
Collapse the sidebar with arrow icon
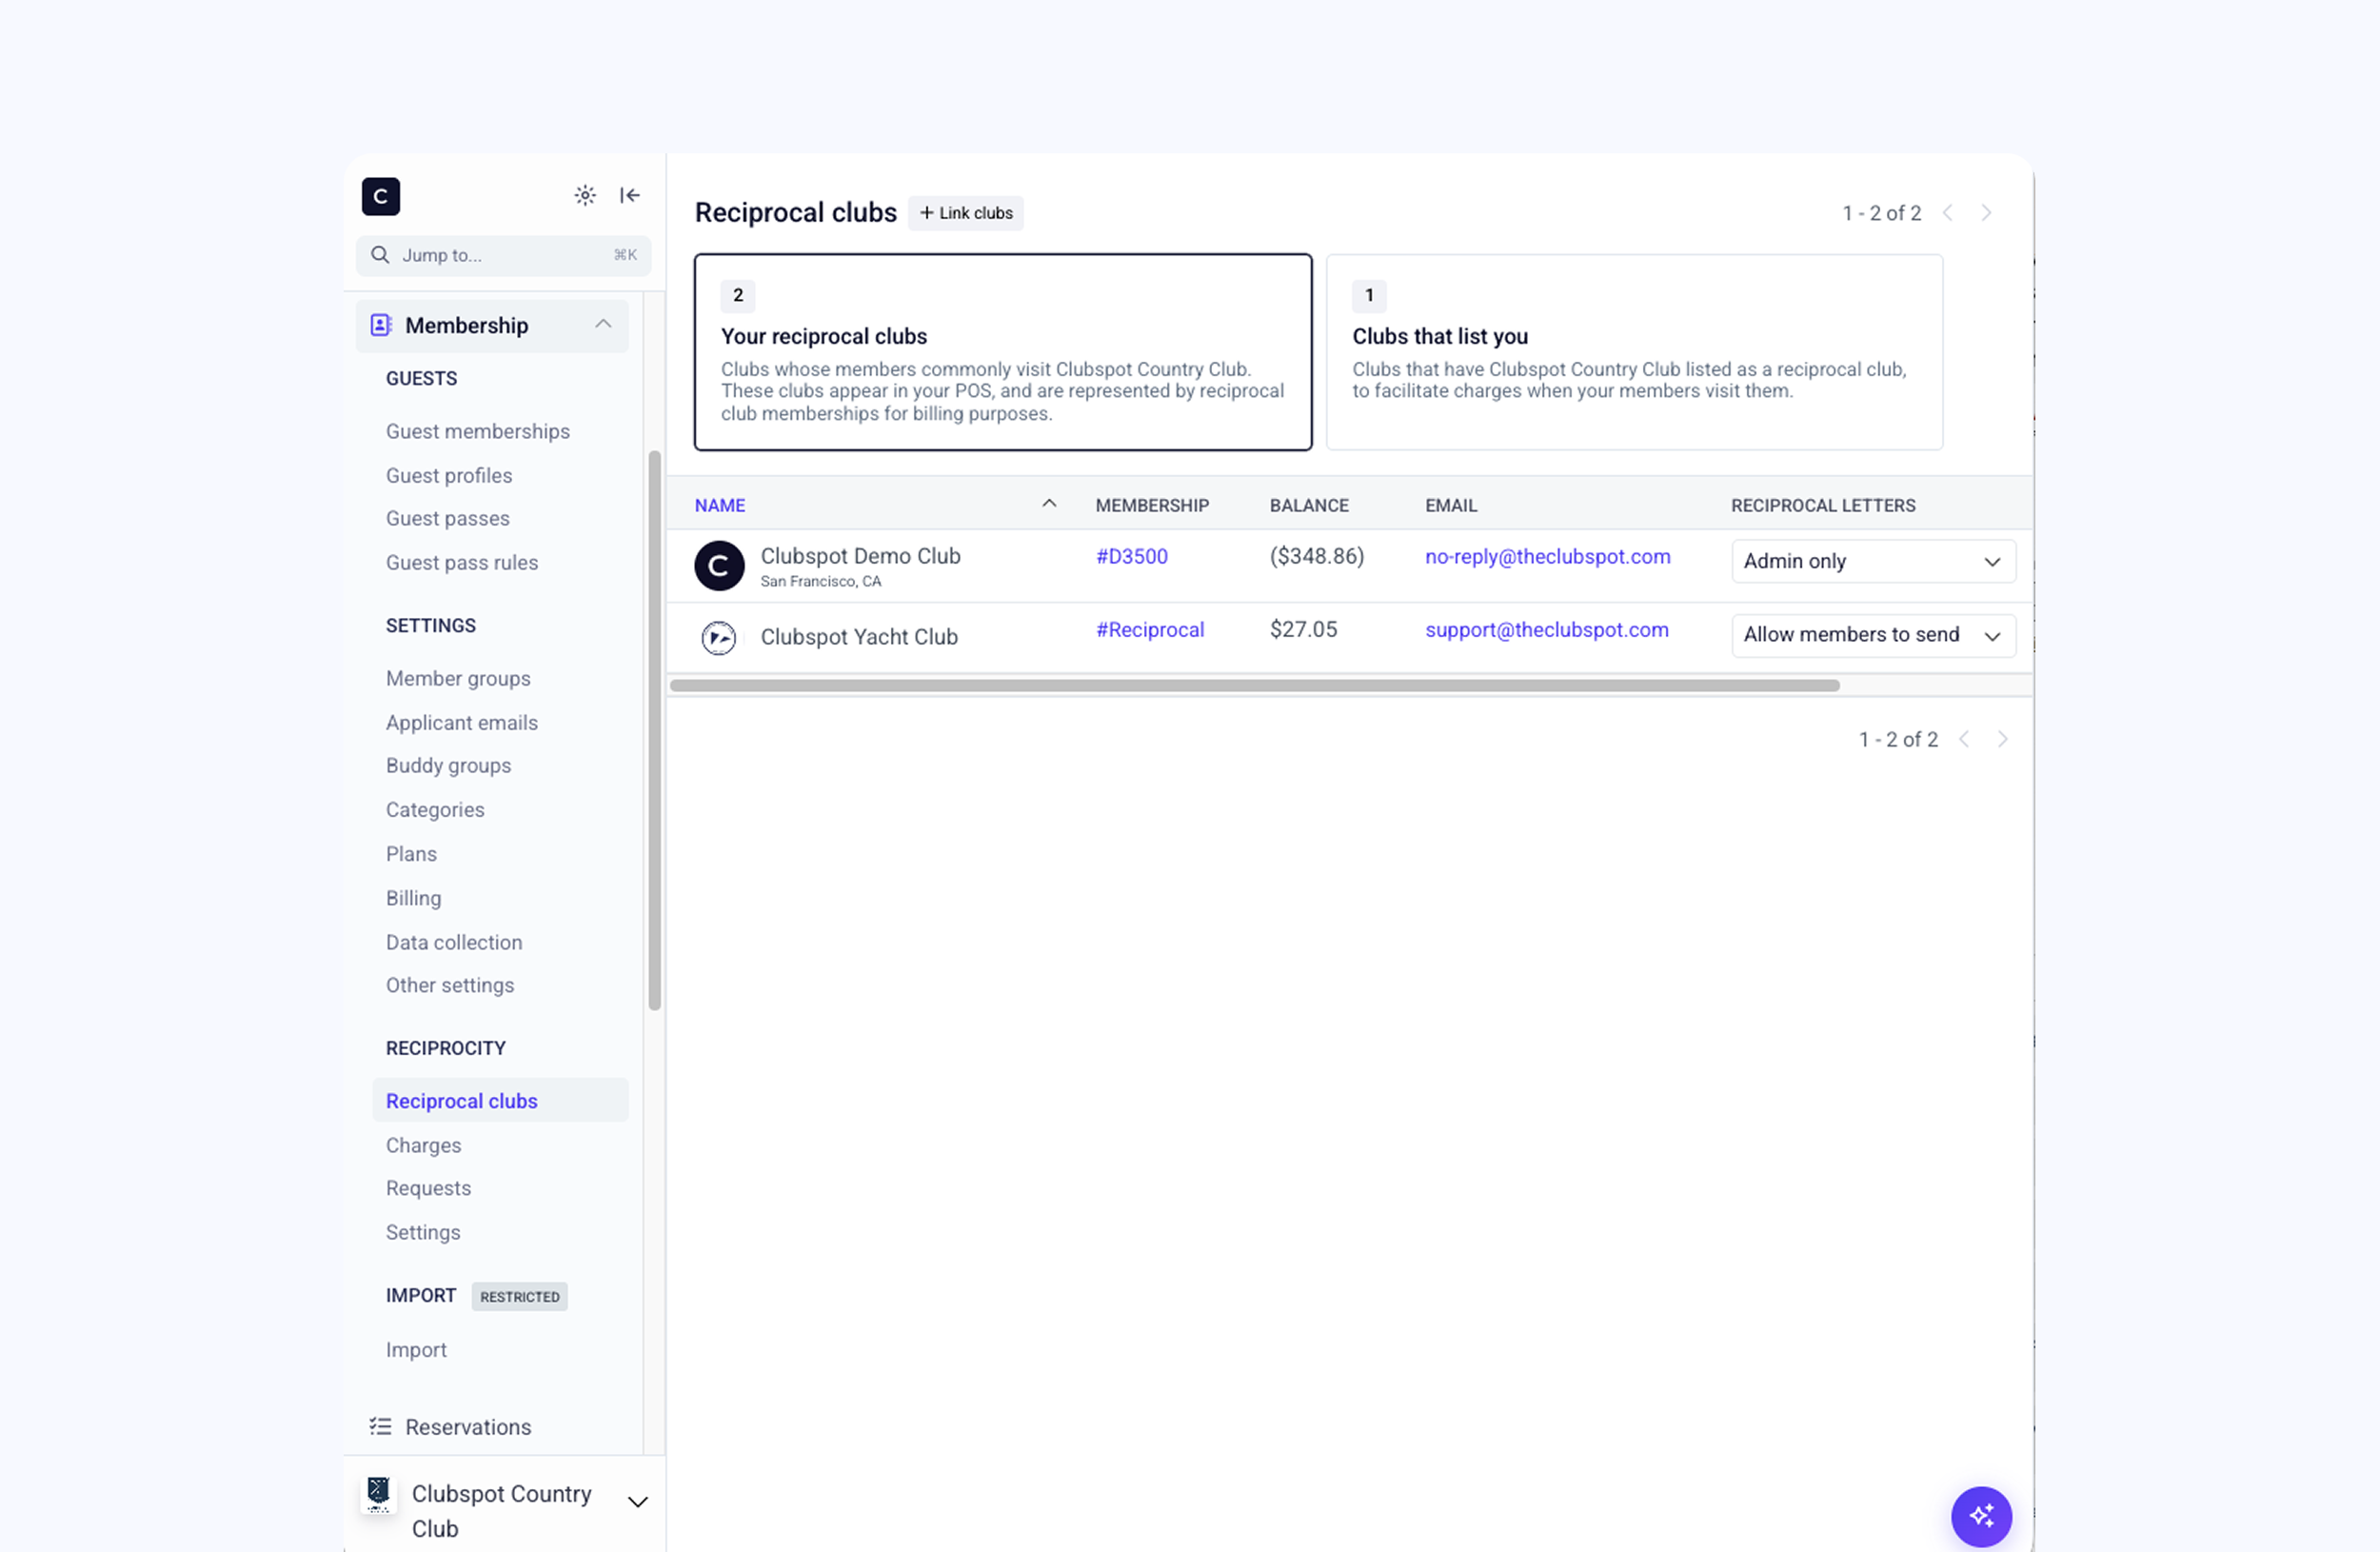point(630,195)
